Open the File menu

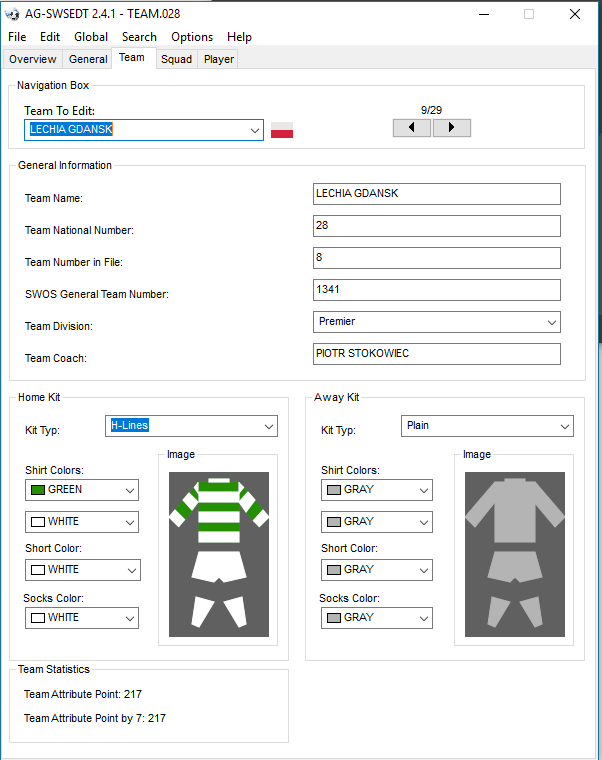click(x=17, y=37)
